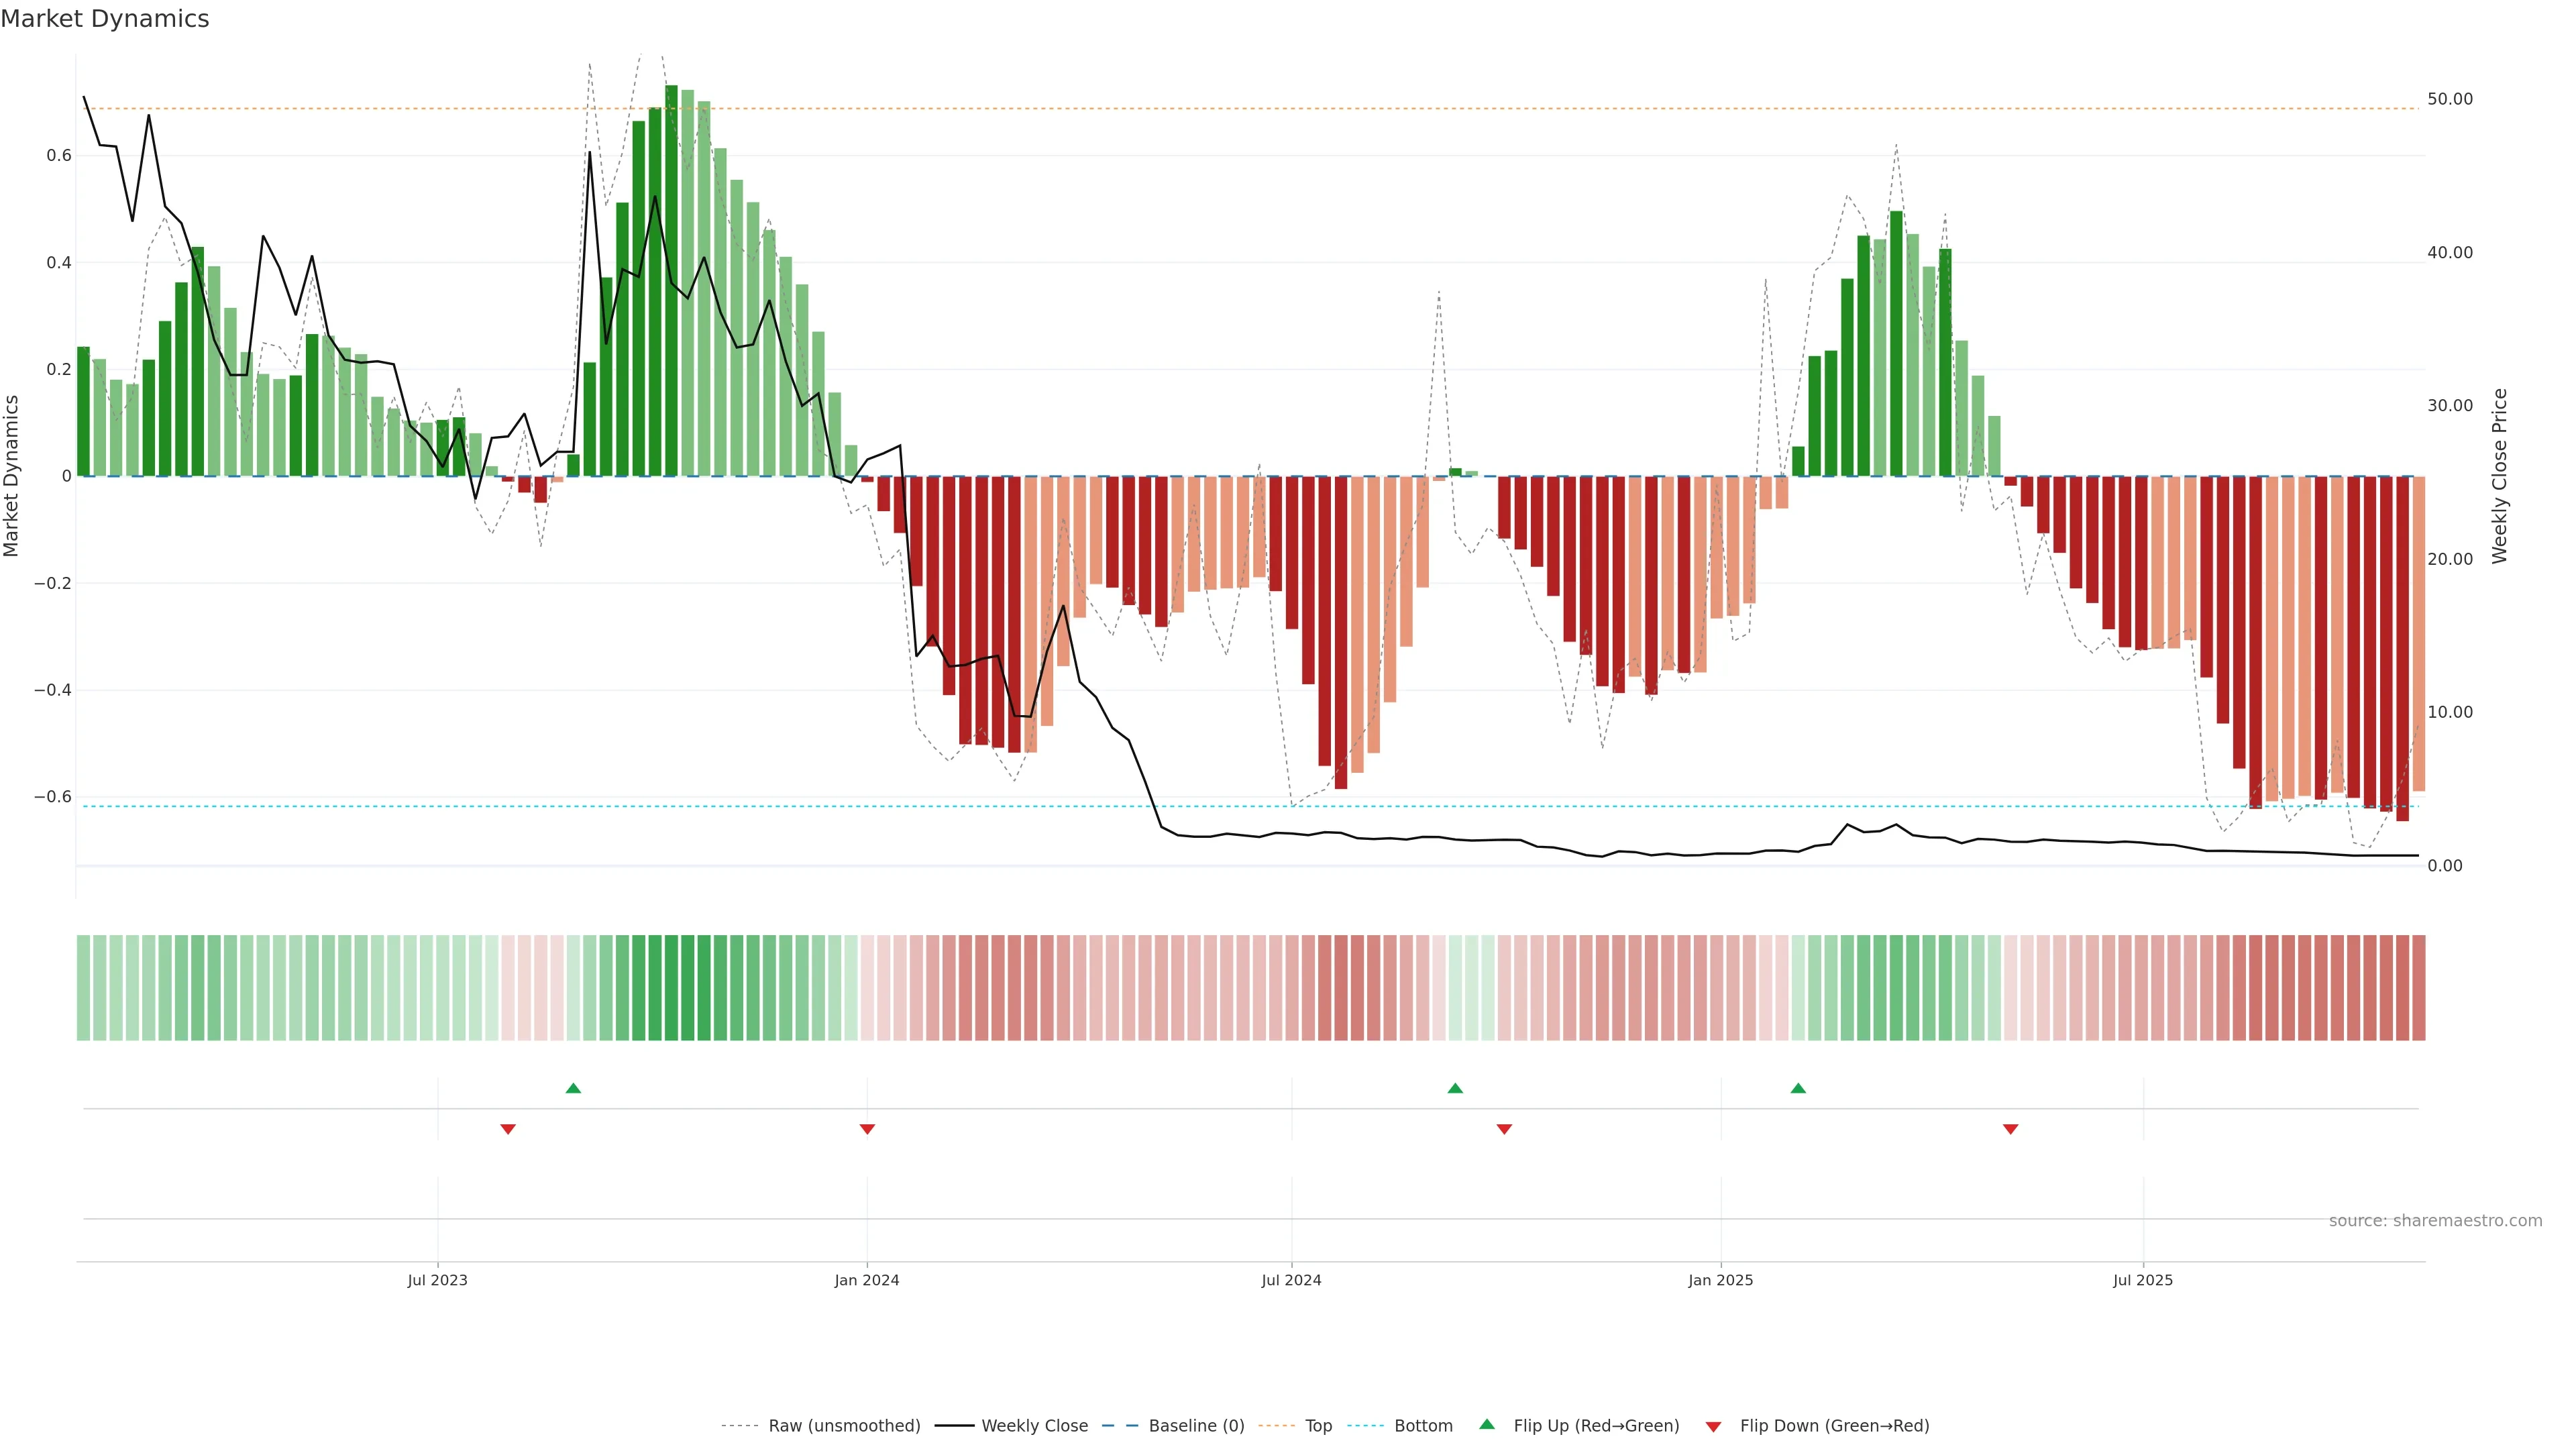Toggle the Baseline (0) legend entry

click(1195, 1426)
